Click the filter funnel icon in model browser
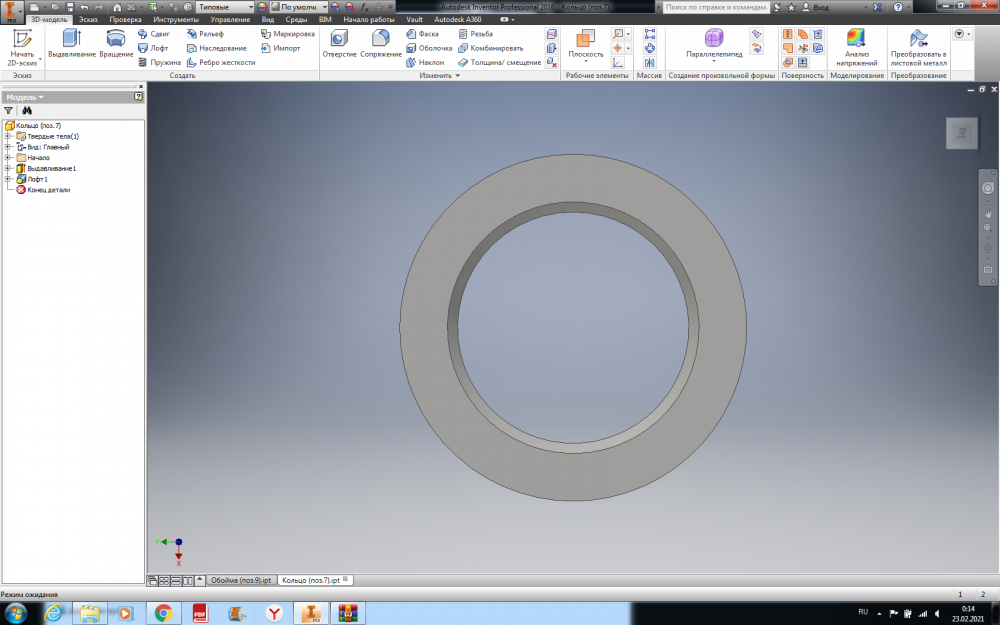Image resolution: width=1000 pixels, height=625 pixels. (9, 111)
